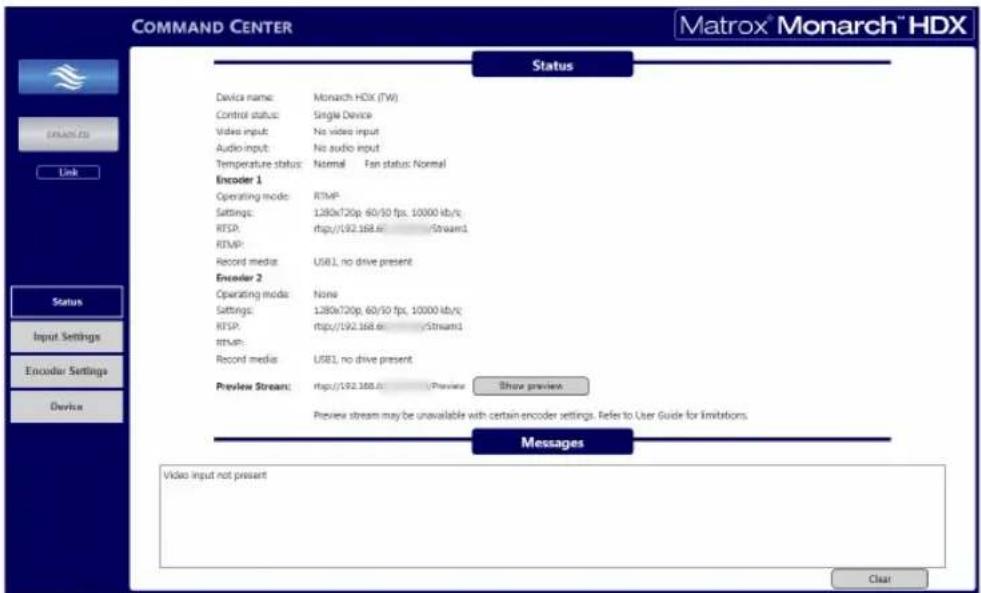The width and height of the screenshot is (981, 593).
Task: Open the Input Settings page
Action: [x=67, y=337]
